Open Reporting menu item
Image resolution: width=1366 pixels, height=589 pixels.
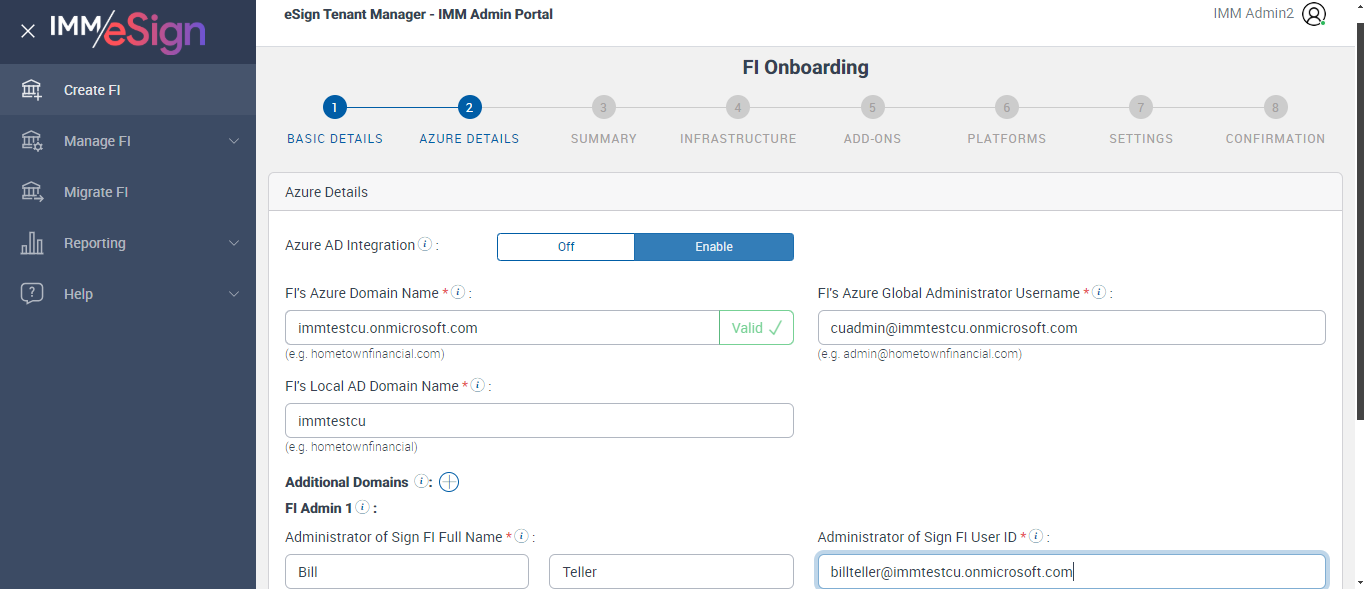(128, 243)
